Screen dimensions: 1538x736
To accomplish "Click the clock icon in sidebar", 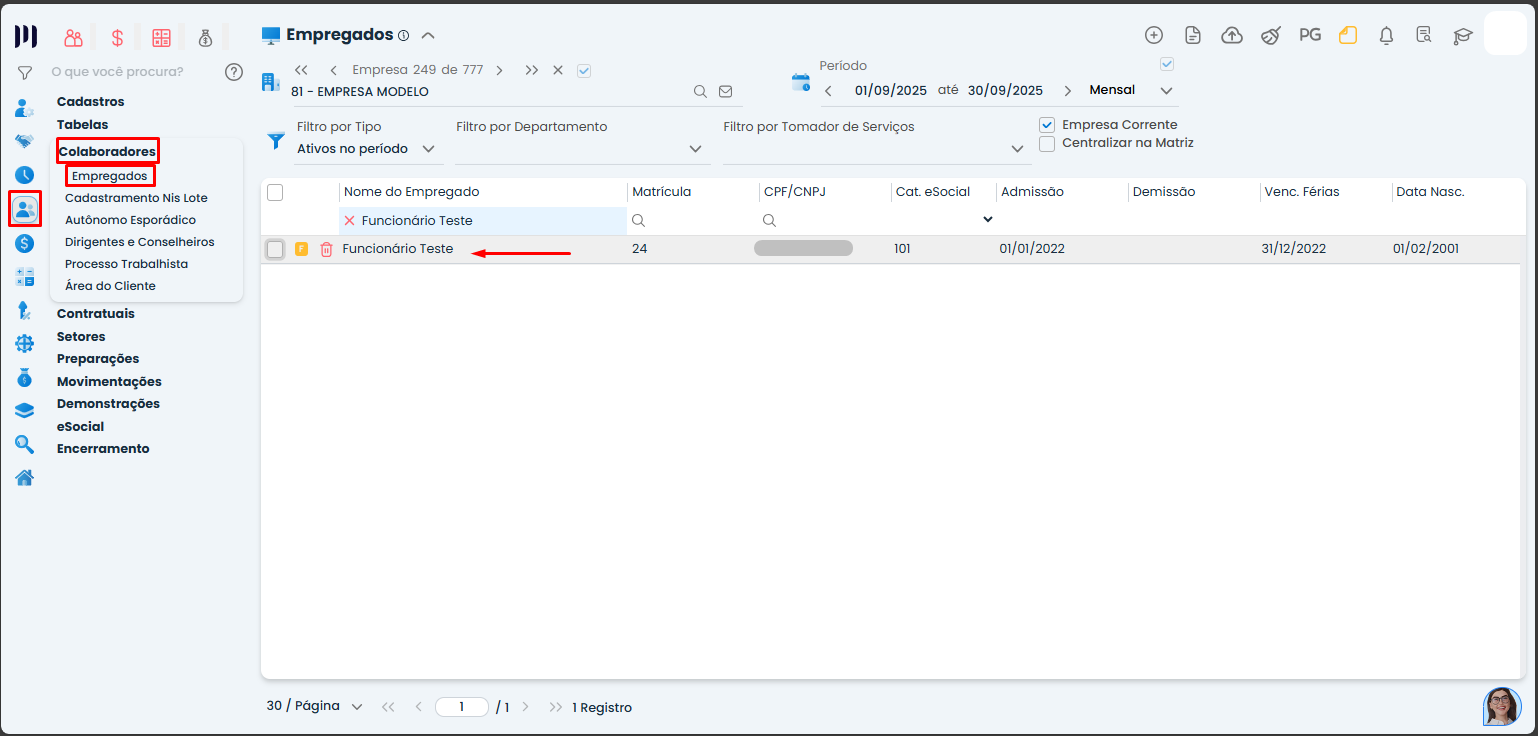I will tap(25, 175).
